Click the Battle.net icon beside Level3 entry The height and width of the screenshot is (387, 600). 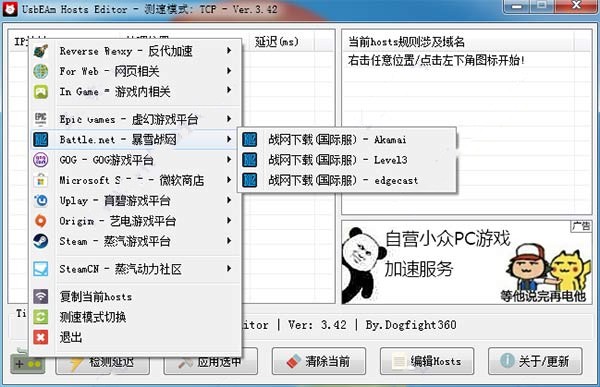tap(250, 160)
